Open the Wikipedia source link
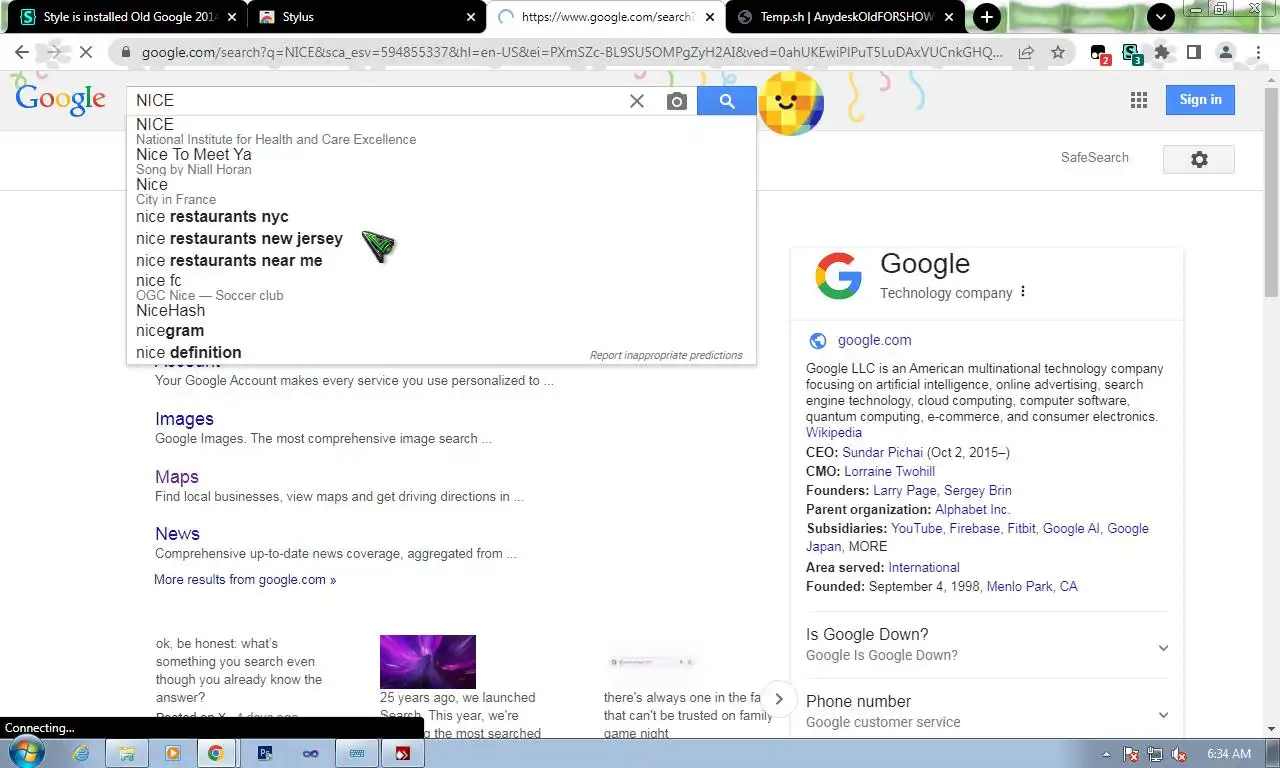 coord(834,433)
